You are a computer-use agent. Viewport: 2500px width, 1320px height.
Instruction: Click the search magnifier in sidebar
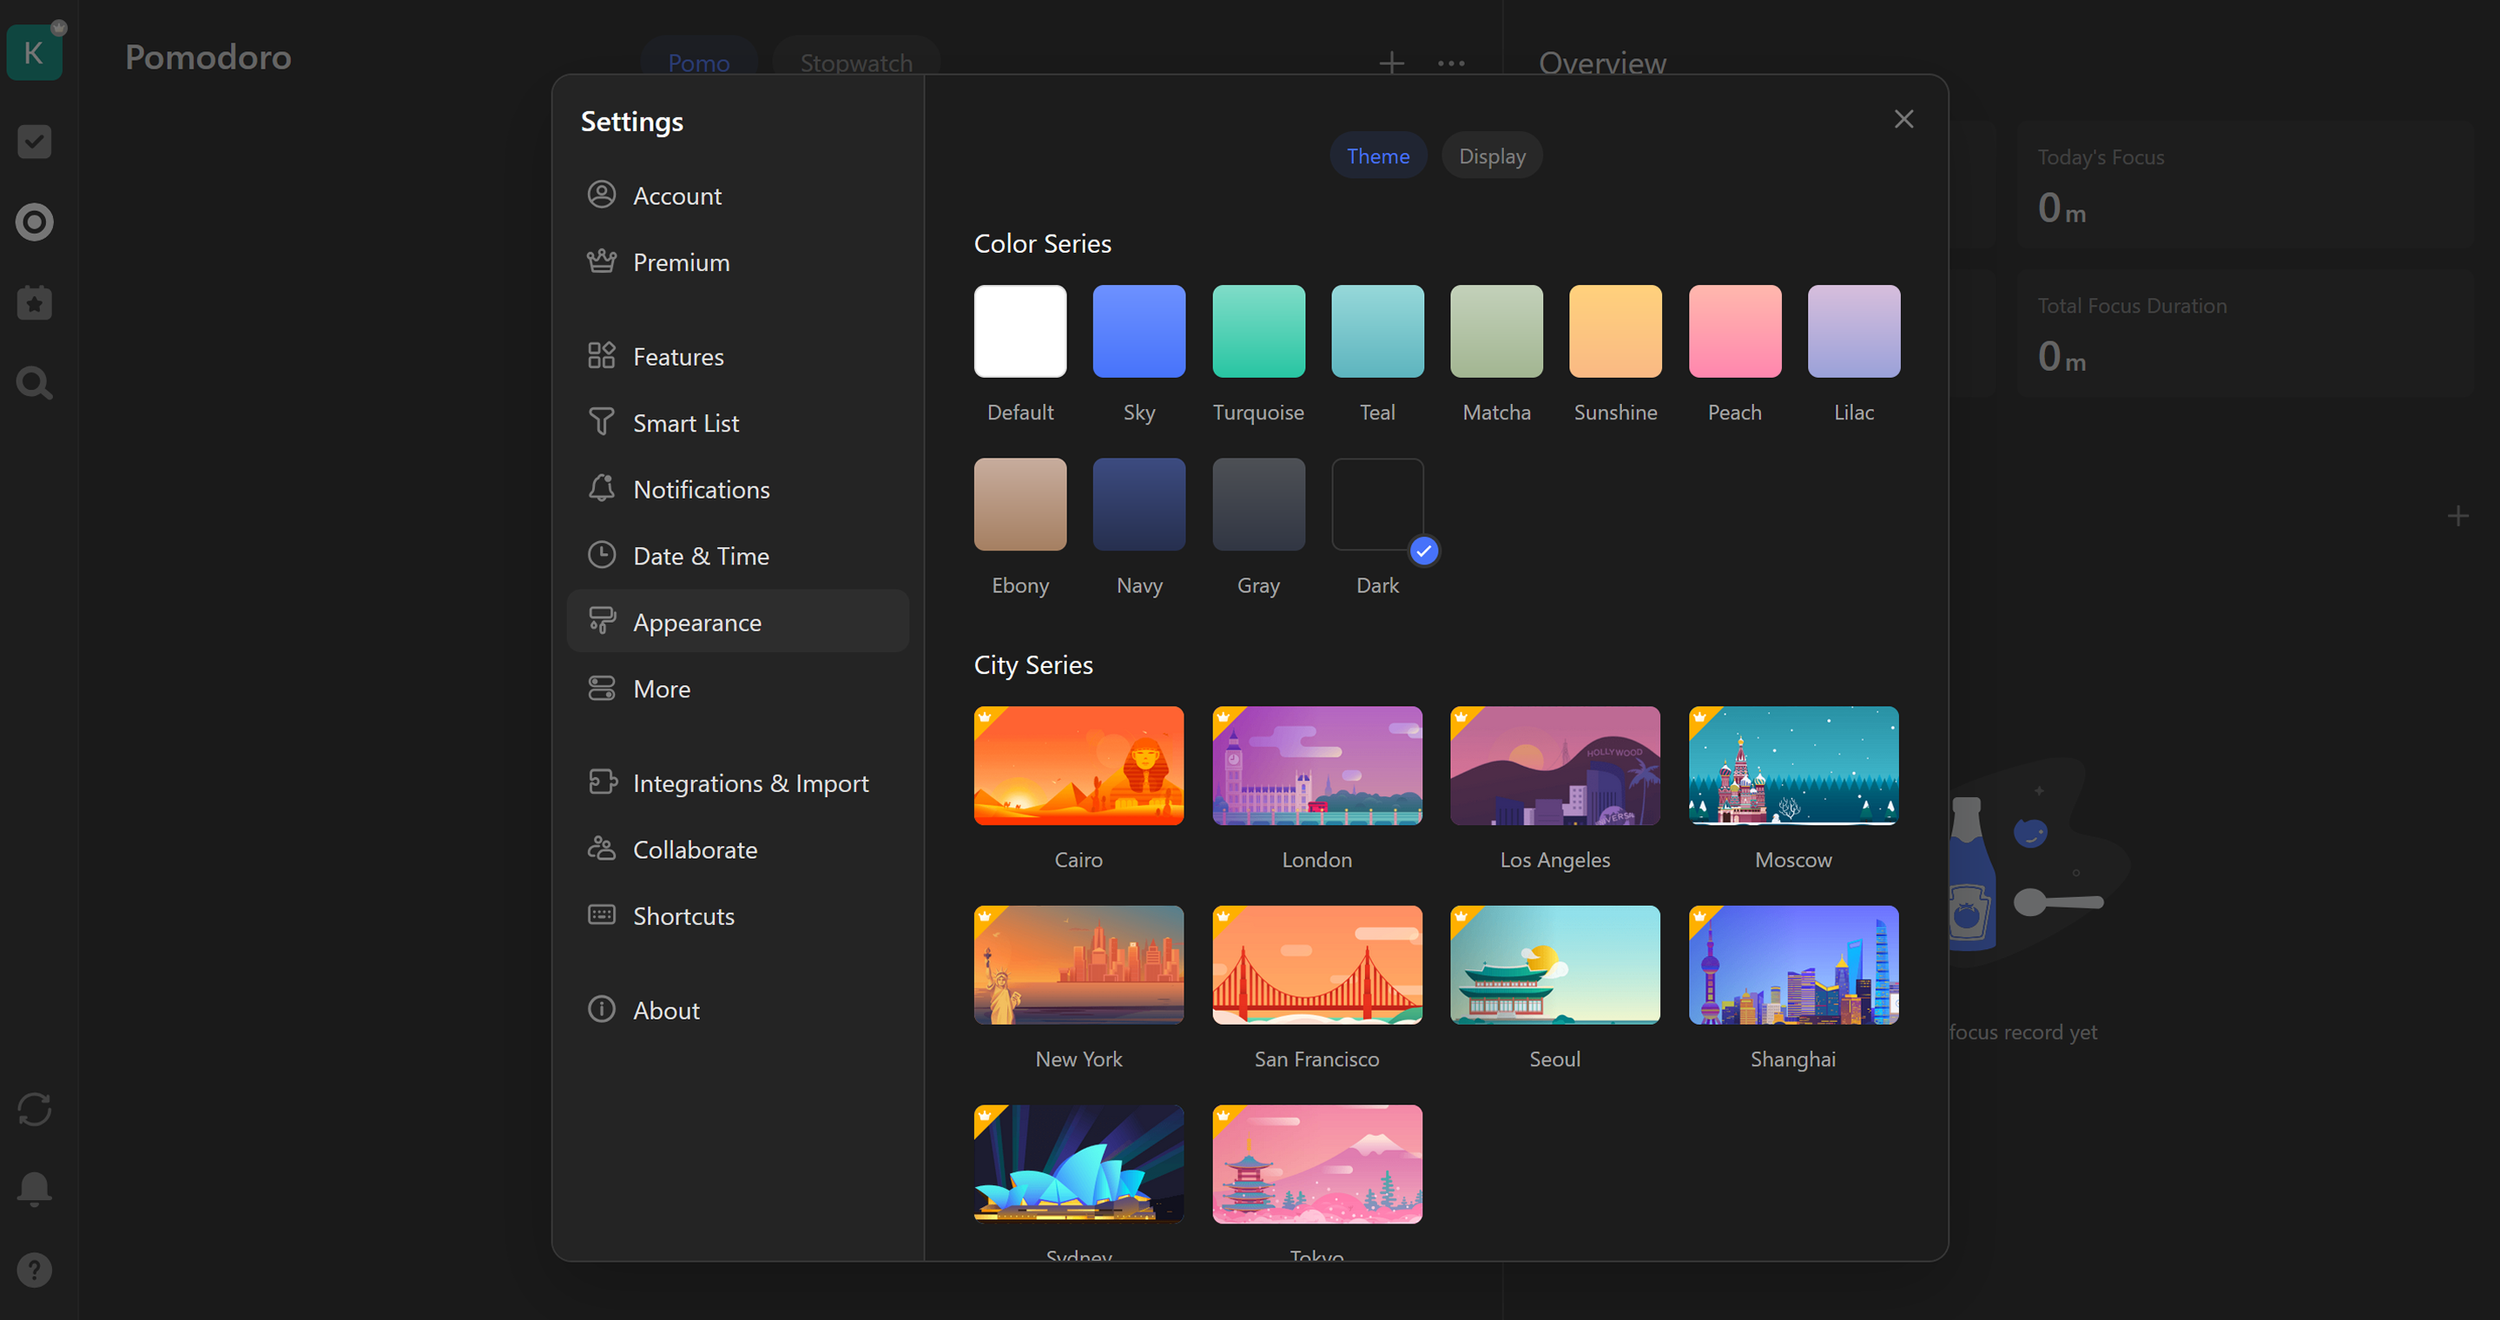[34, 383]
